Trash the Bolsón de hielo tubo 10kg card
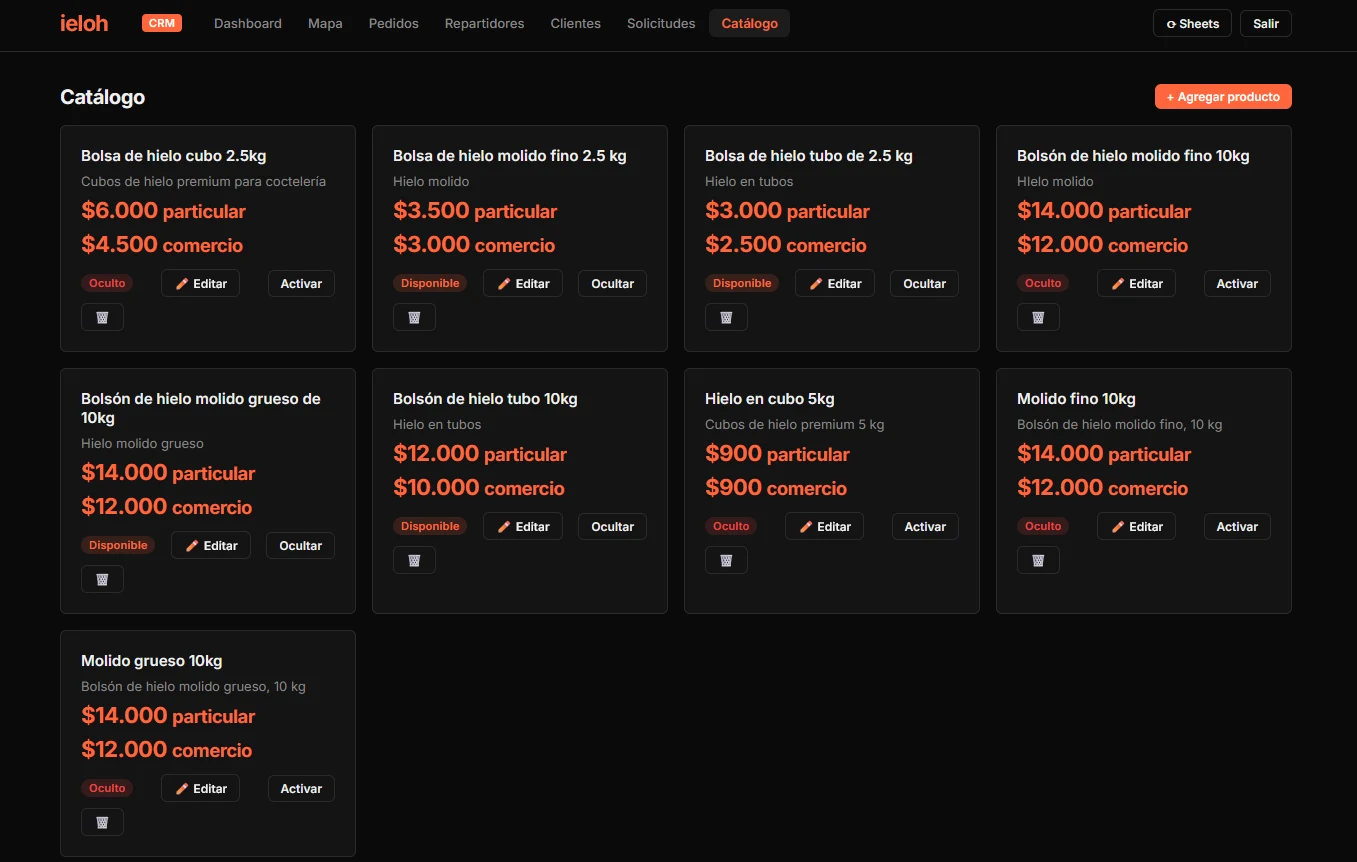This screenshot has height=862, width=1357. (x=414, y=560)
